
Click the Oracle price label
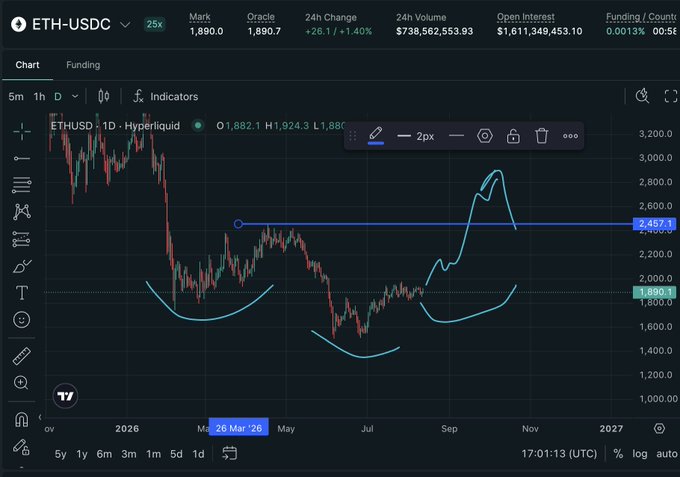coord(261,17)
